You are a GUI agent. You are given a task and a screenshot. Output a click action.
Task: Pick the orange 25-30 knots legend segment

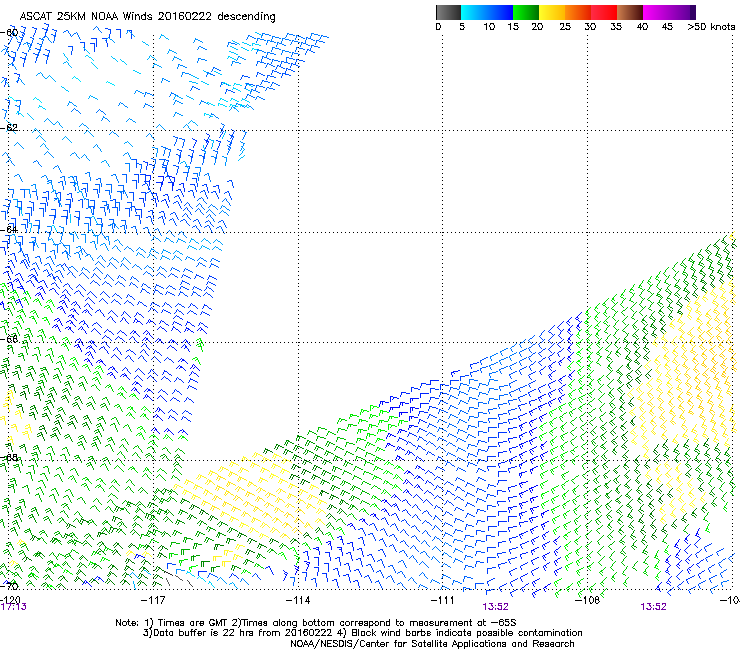point(578,12)
